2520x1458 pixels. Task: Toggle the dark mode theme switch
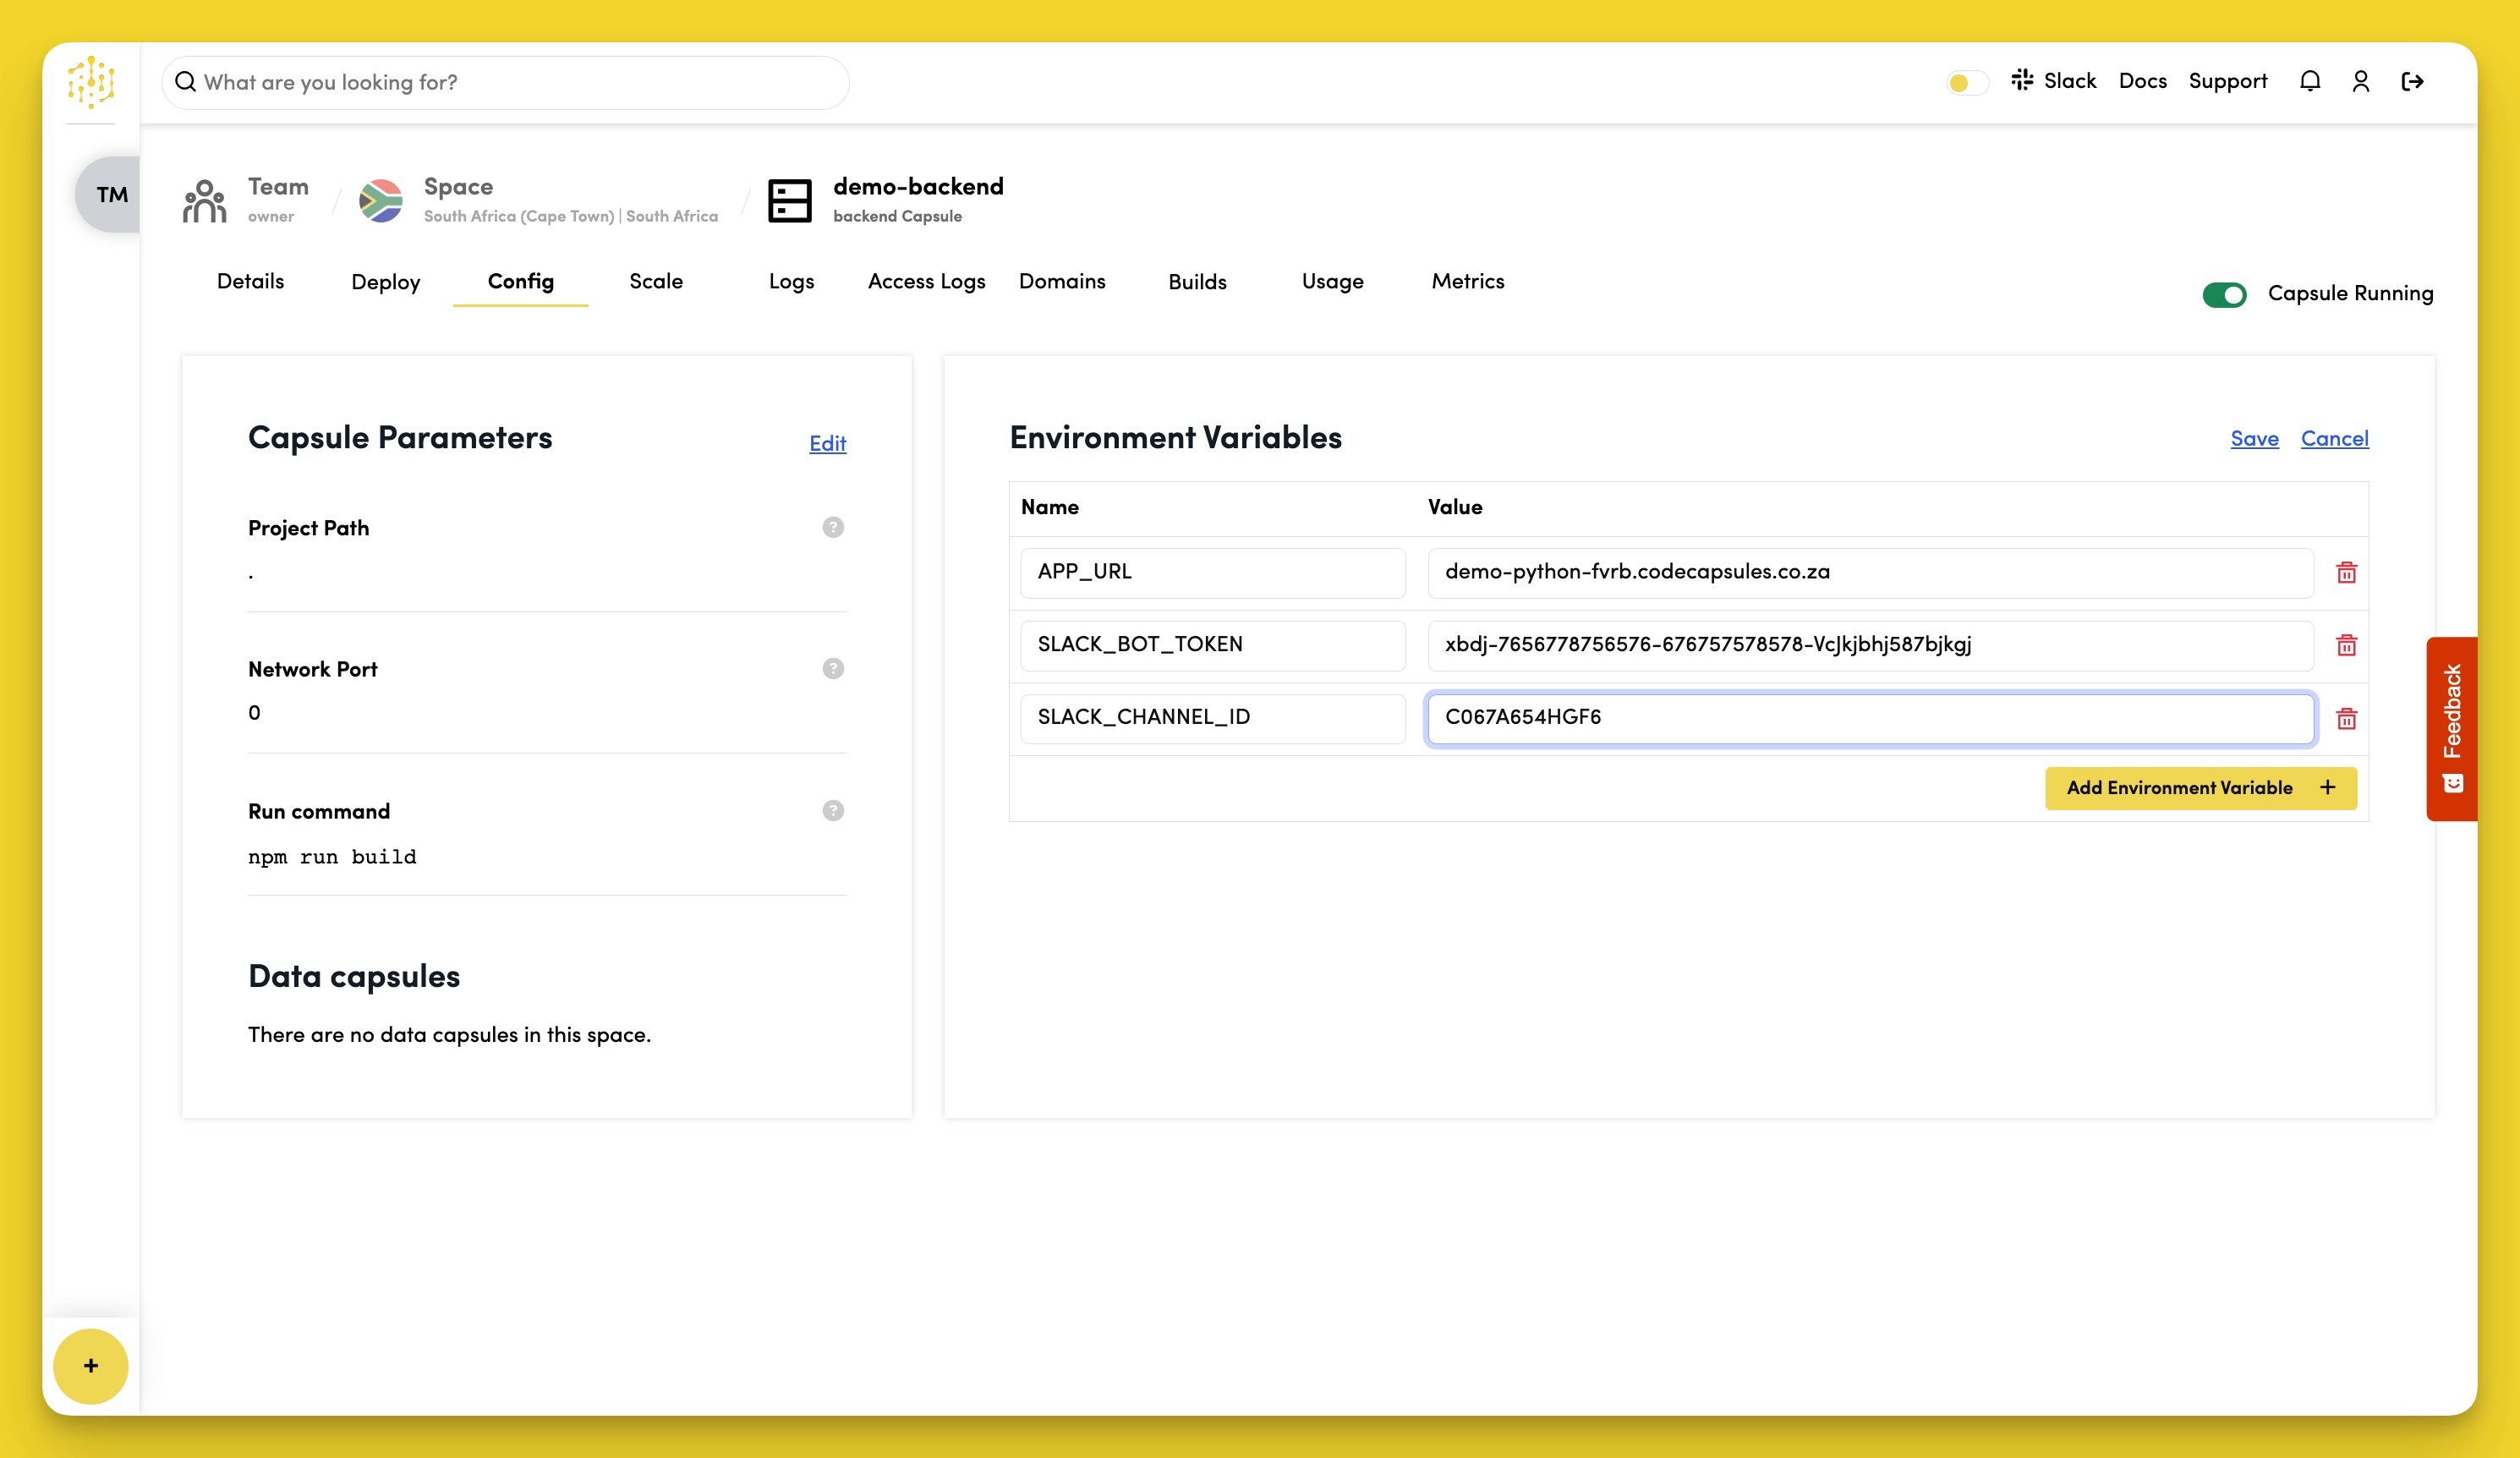(1967, 82)
